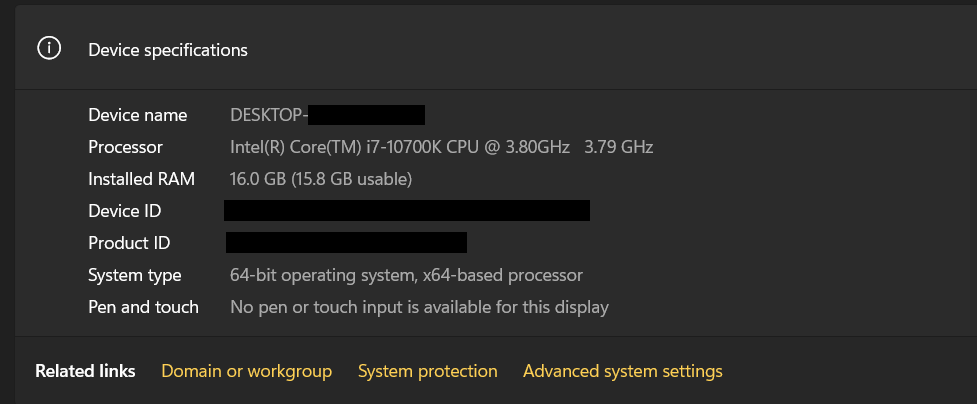
Task: Click the redacted Product ID value
Action: [x=346, y=242]
